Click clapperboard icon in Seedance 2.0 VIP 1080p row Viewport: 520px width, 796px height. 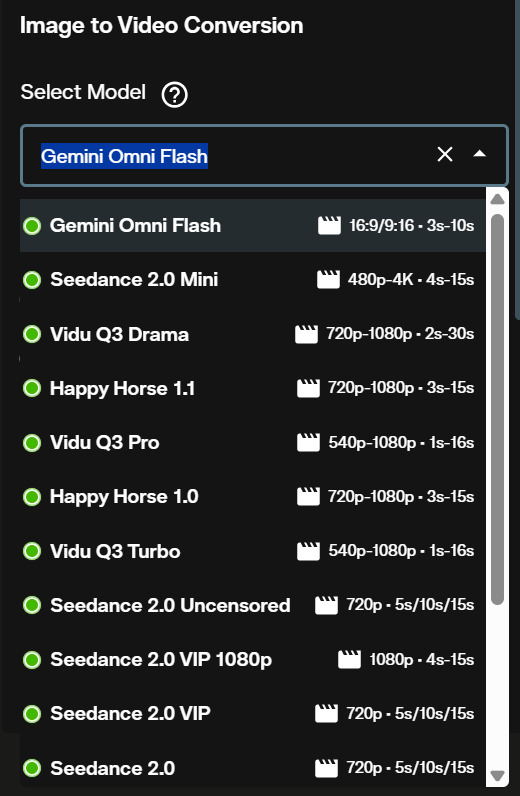[x=350, y=659]
